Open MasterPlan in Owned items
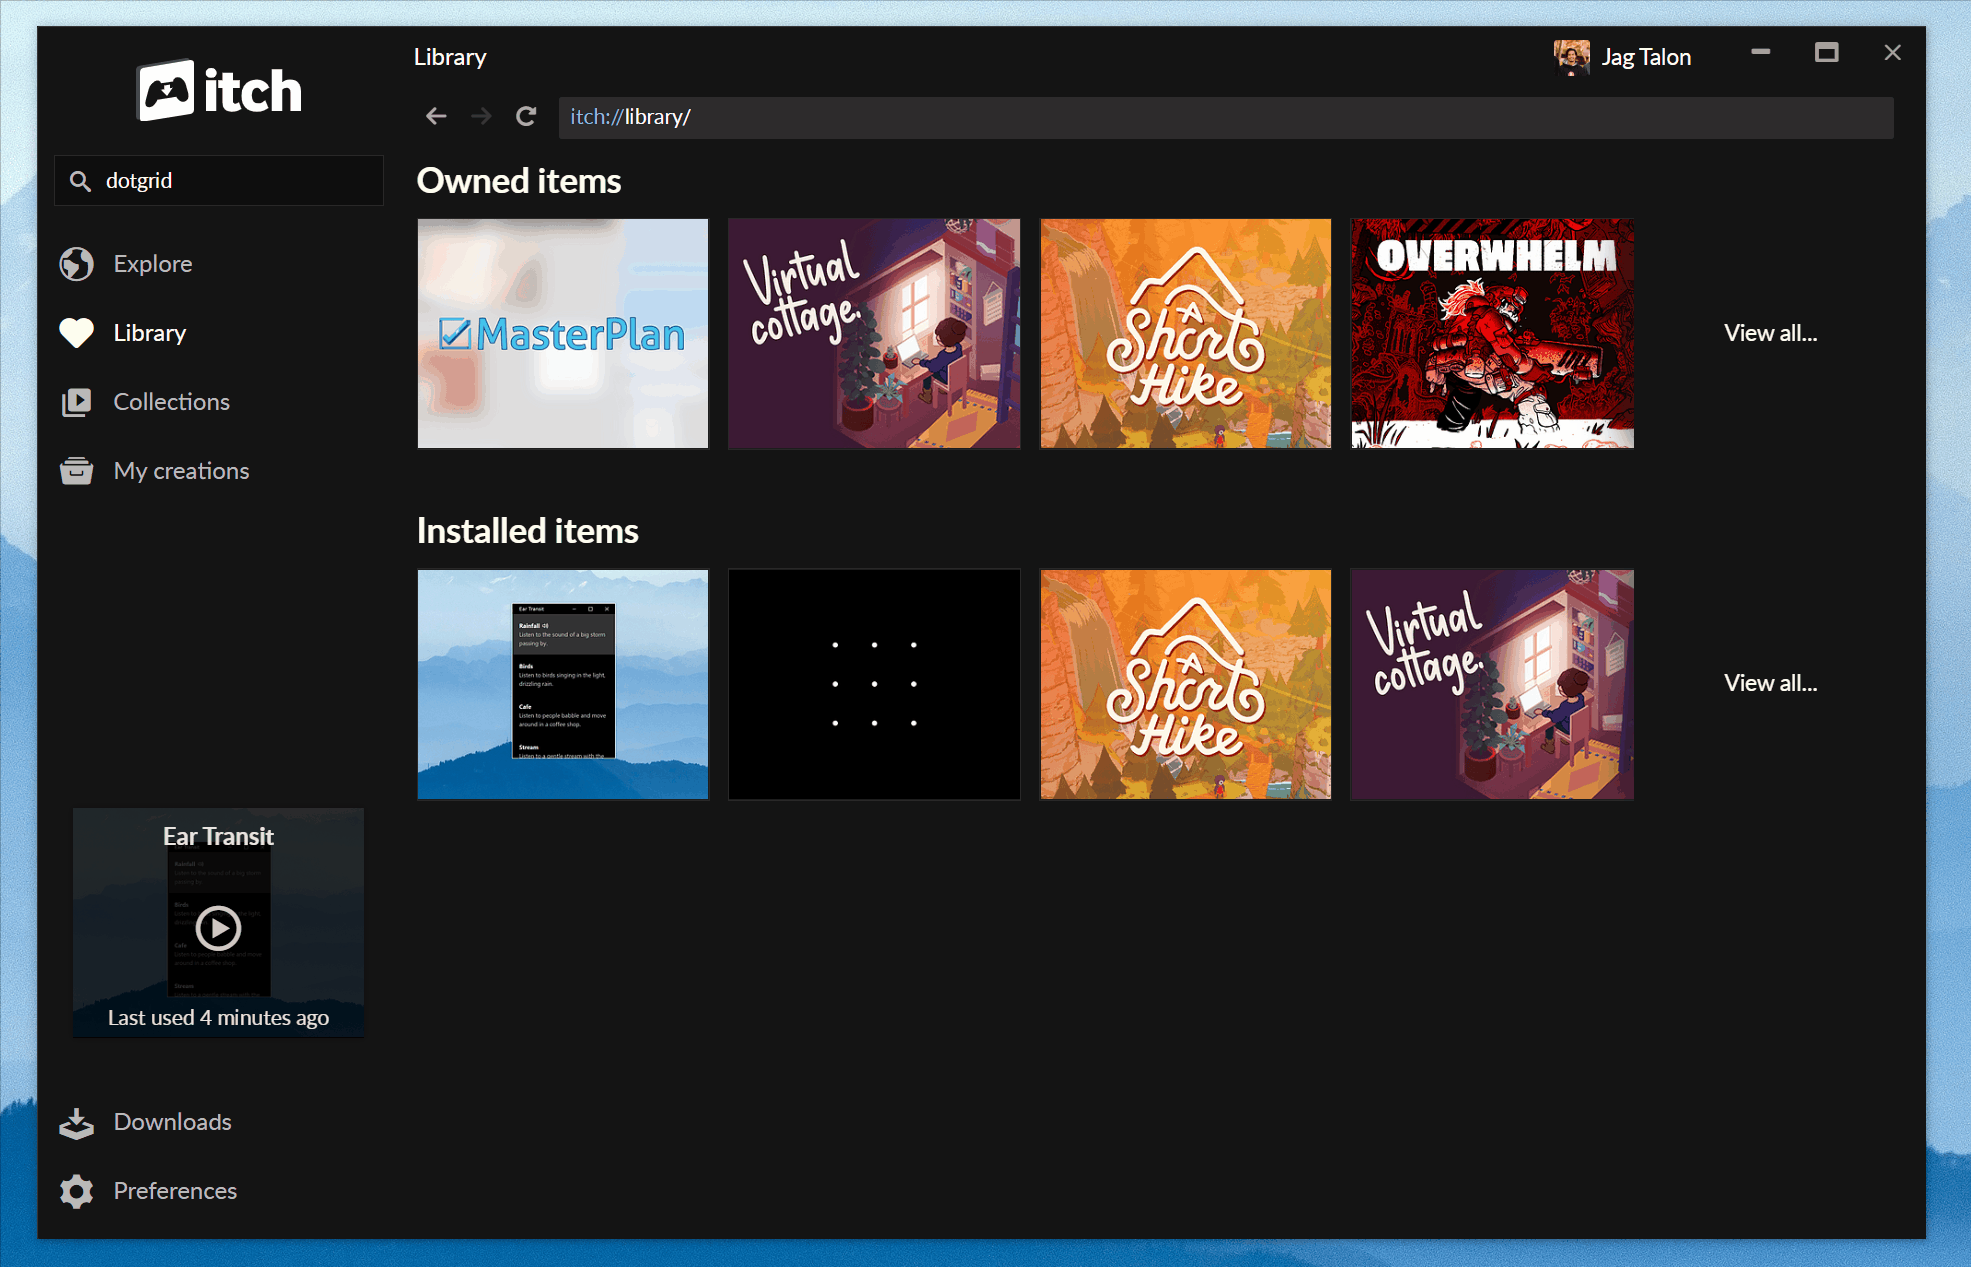 point(563,334)
